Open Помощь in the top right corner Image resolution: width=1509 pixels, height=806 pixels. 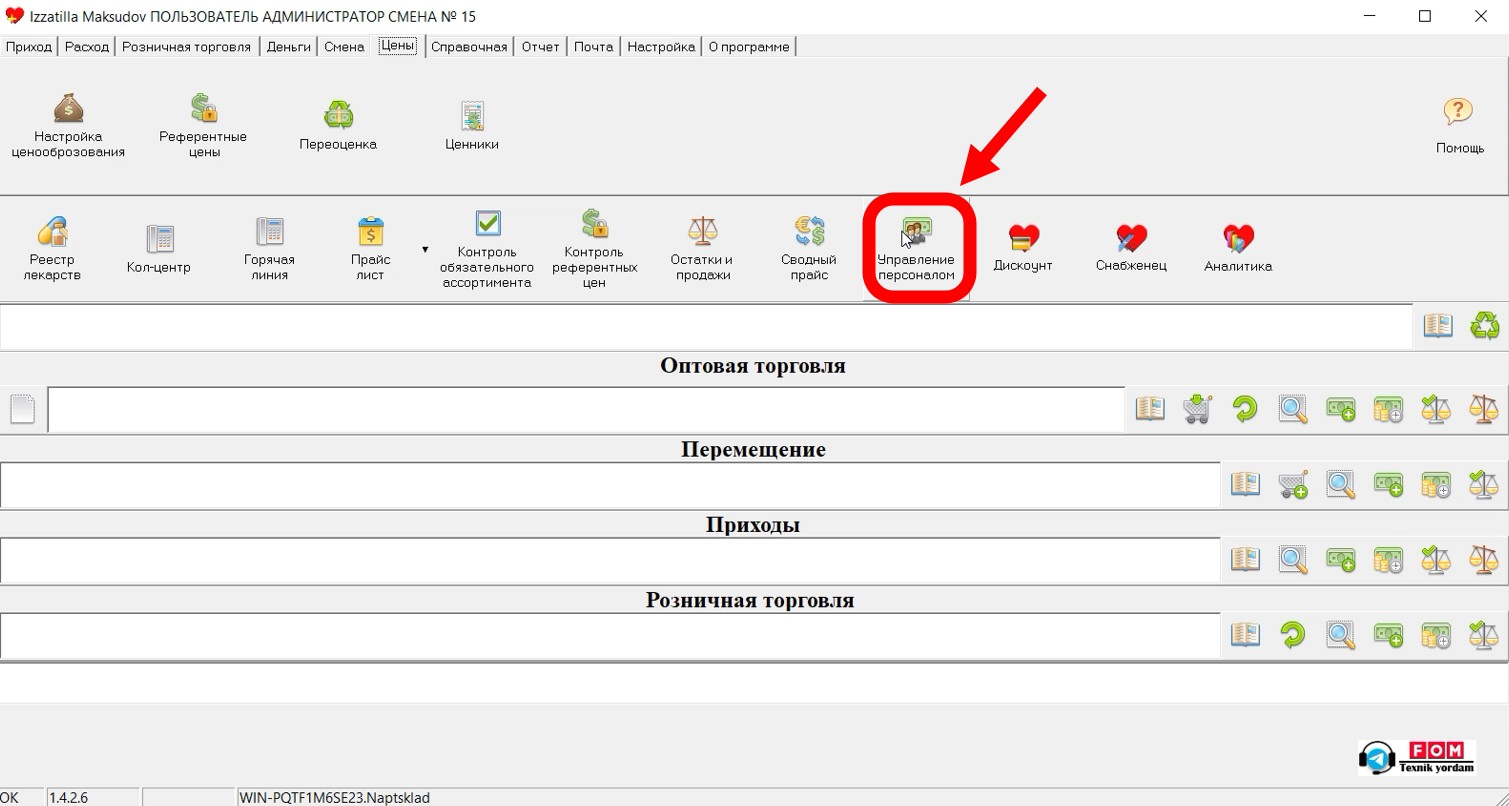coord(1458,122)
